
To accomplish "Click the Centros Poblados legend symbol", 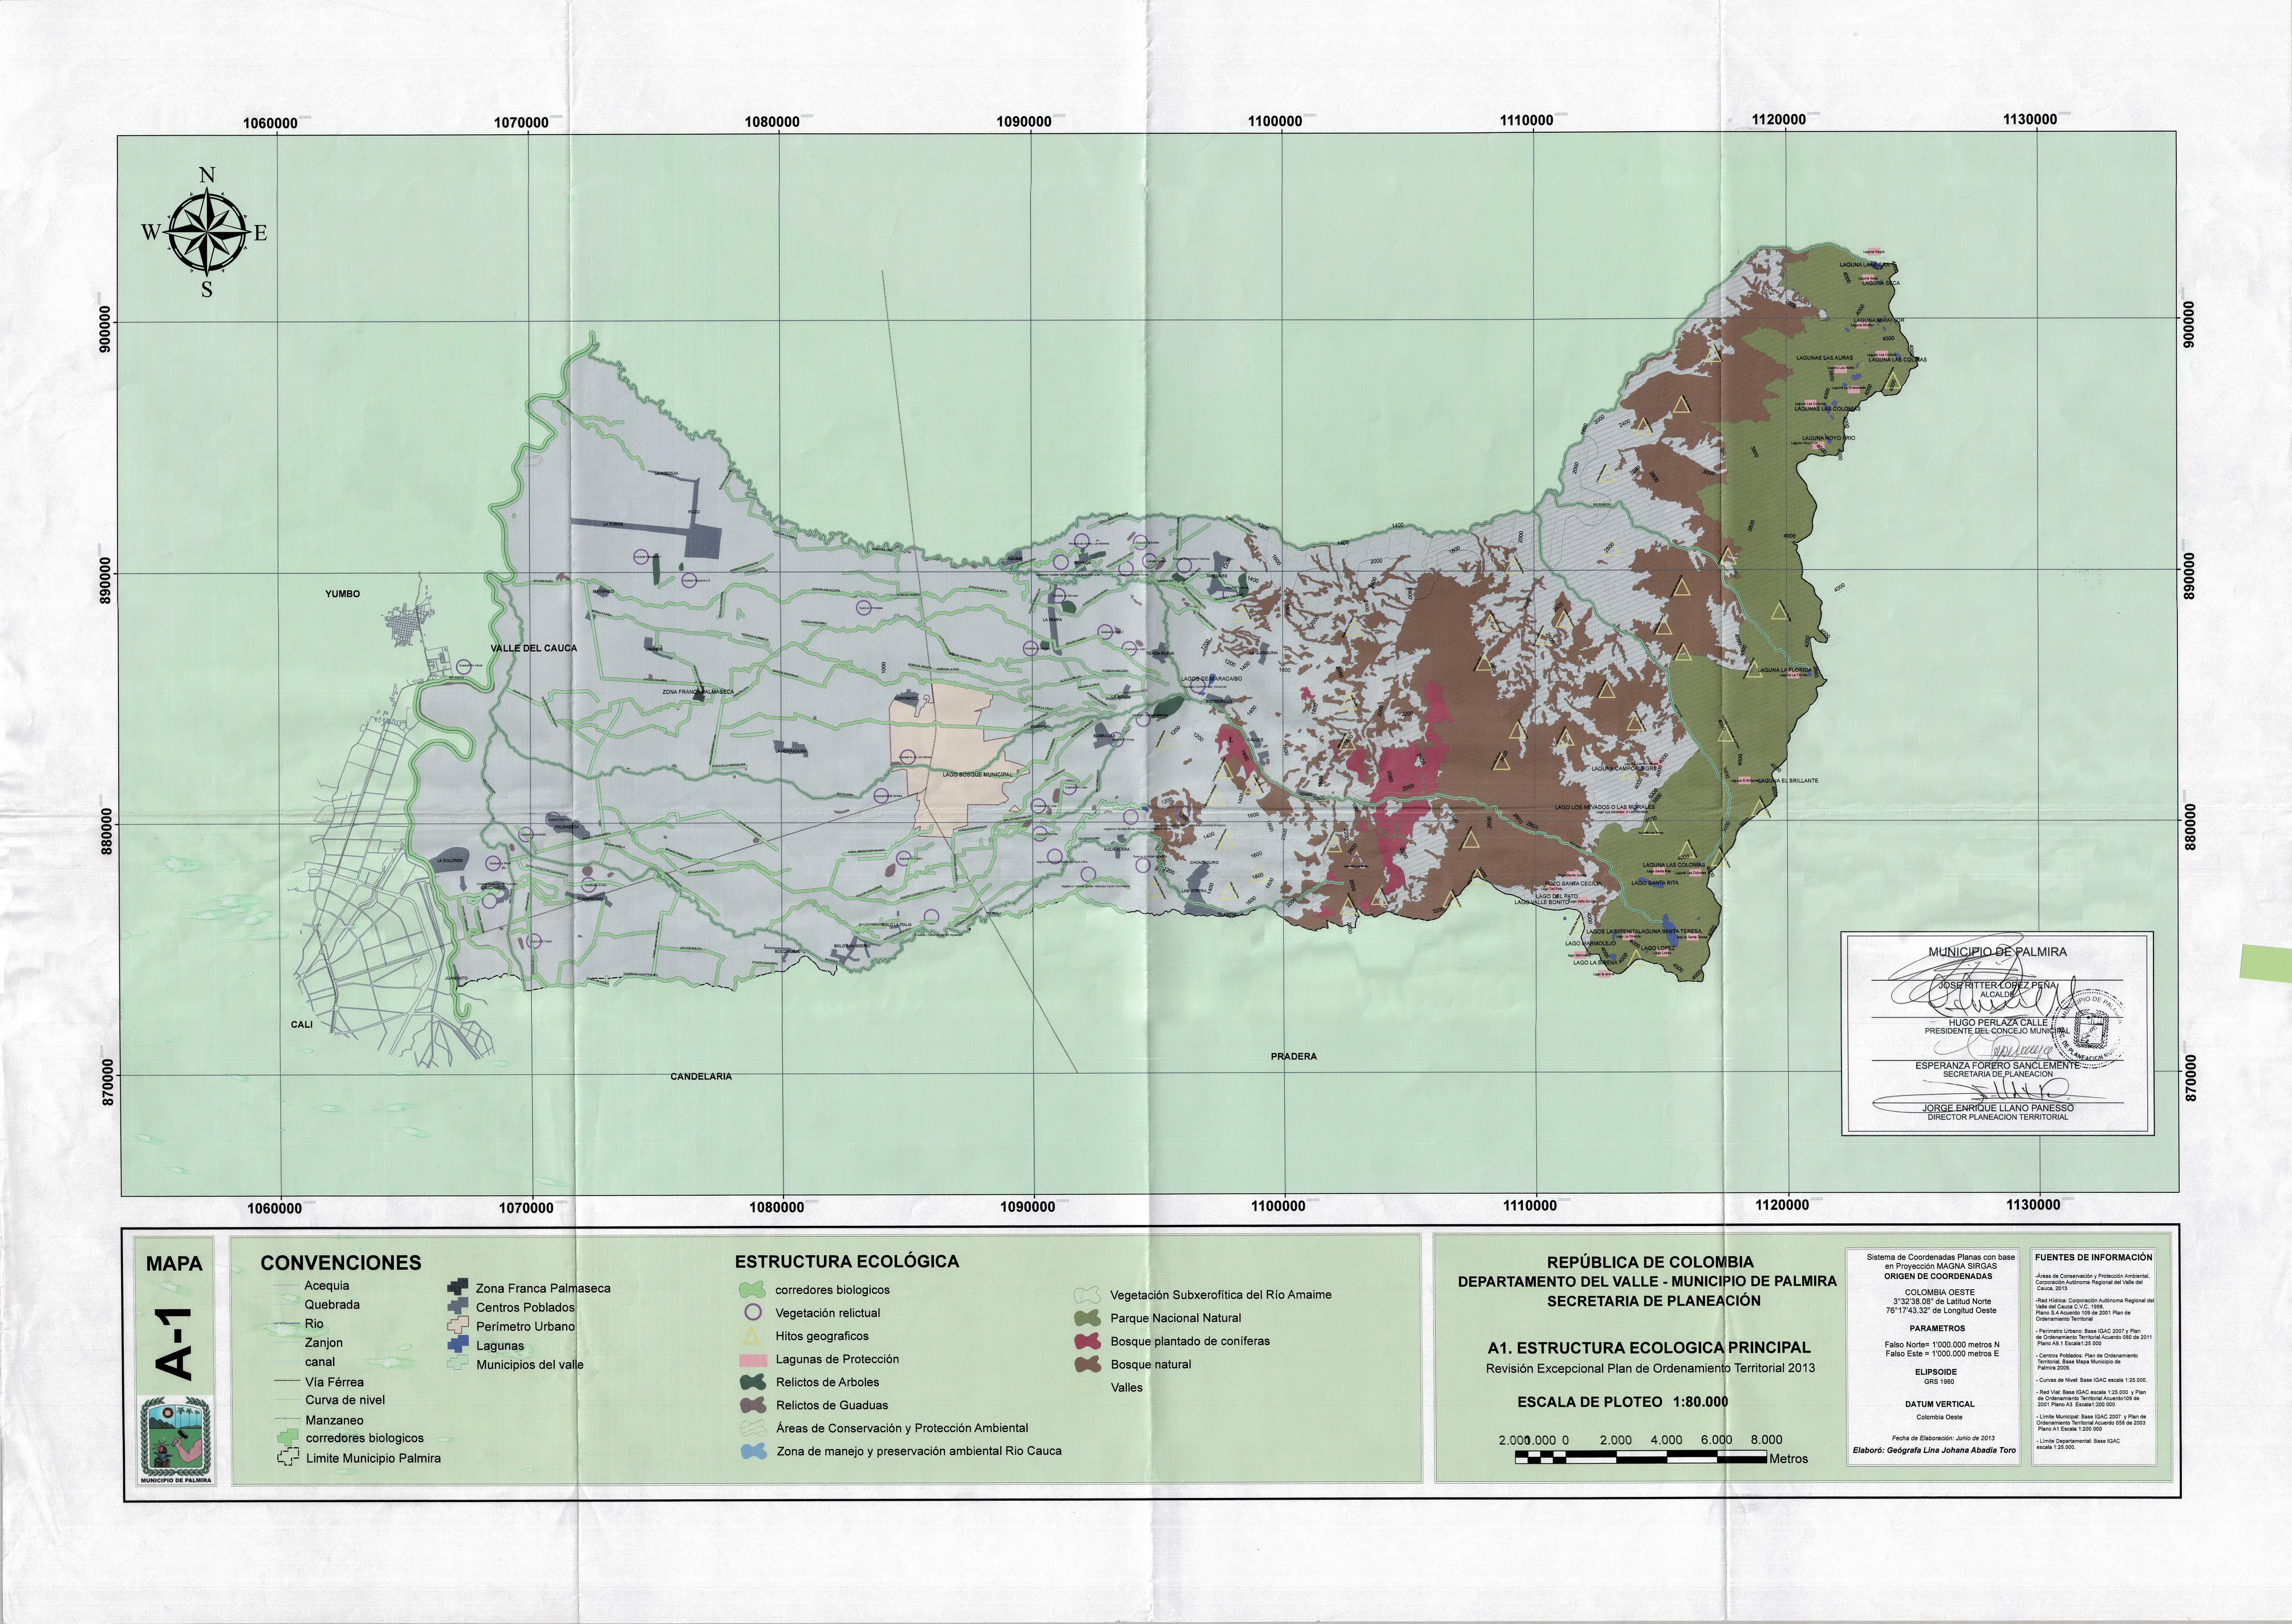I will [x=459, y=1306].
